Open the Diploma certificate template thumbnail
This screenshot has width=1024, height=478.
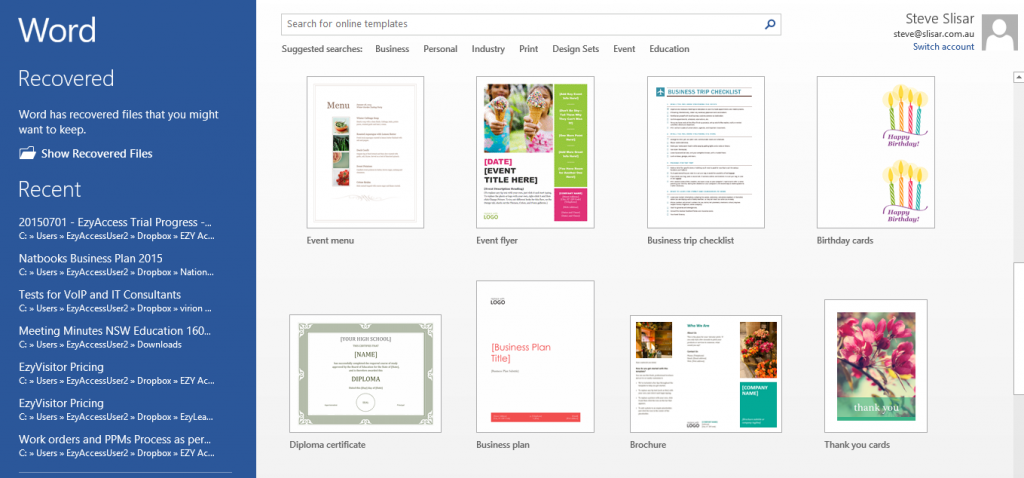365,374
